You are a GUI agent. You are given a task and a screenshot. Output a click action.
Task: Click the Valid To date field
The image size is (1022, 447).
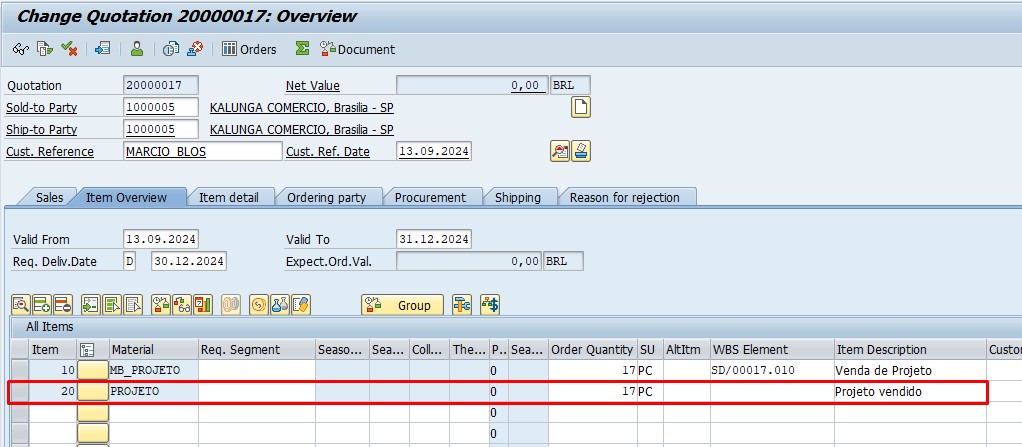point(434,239)
